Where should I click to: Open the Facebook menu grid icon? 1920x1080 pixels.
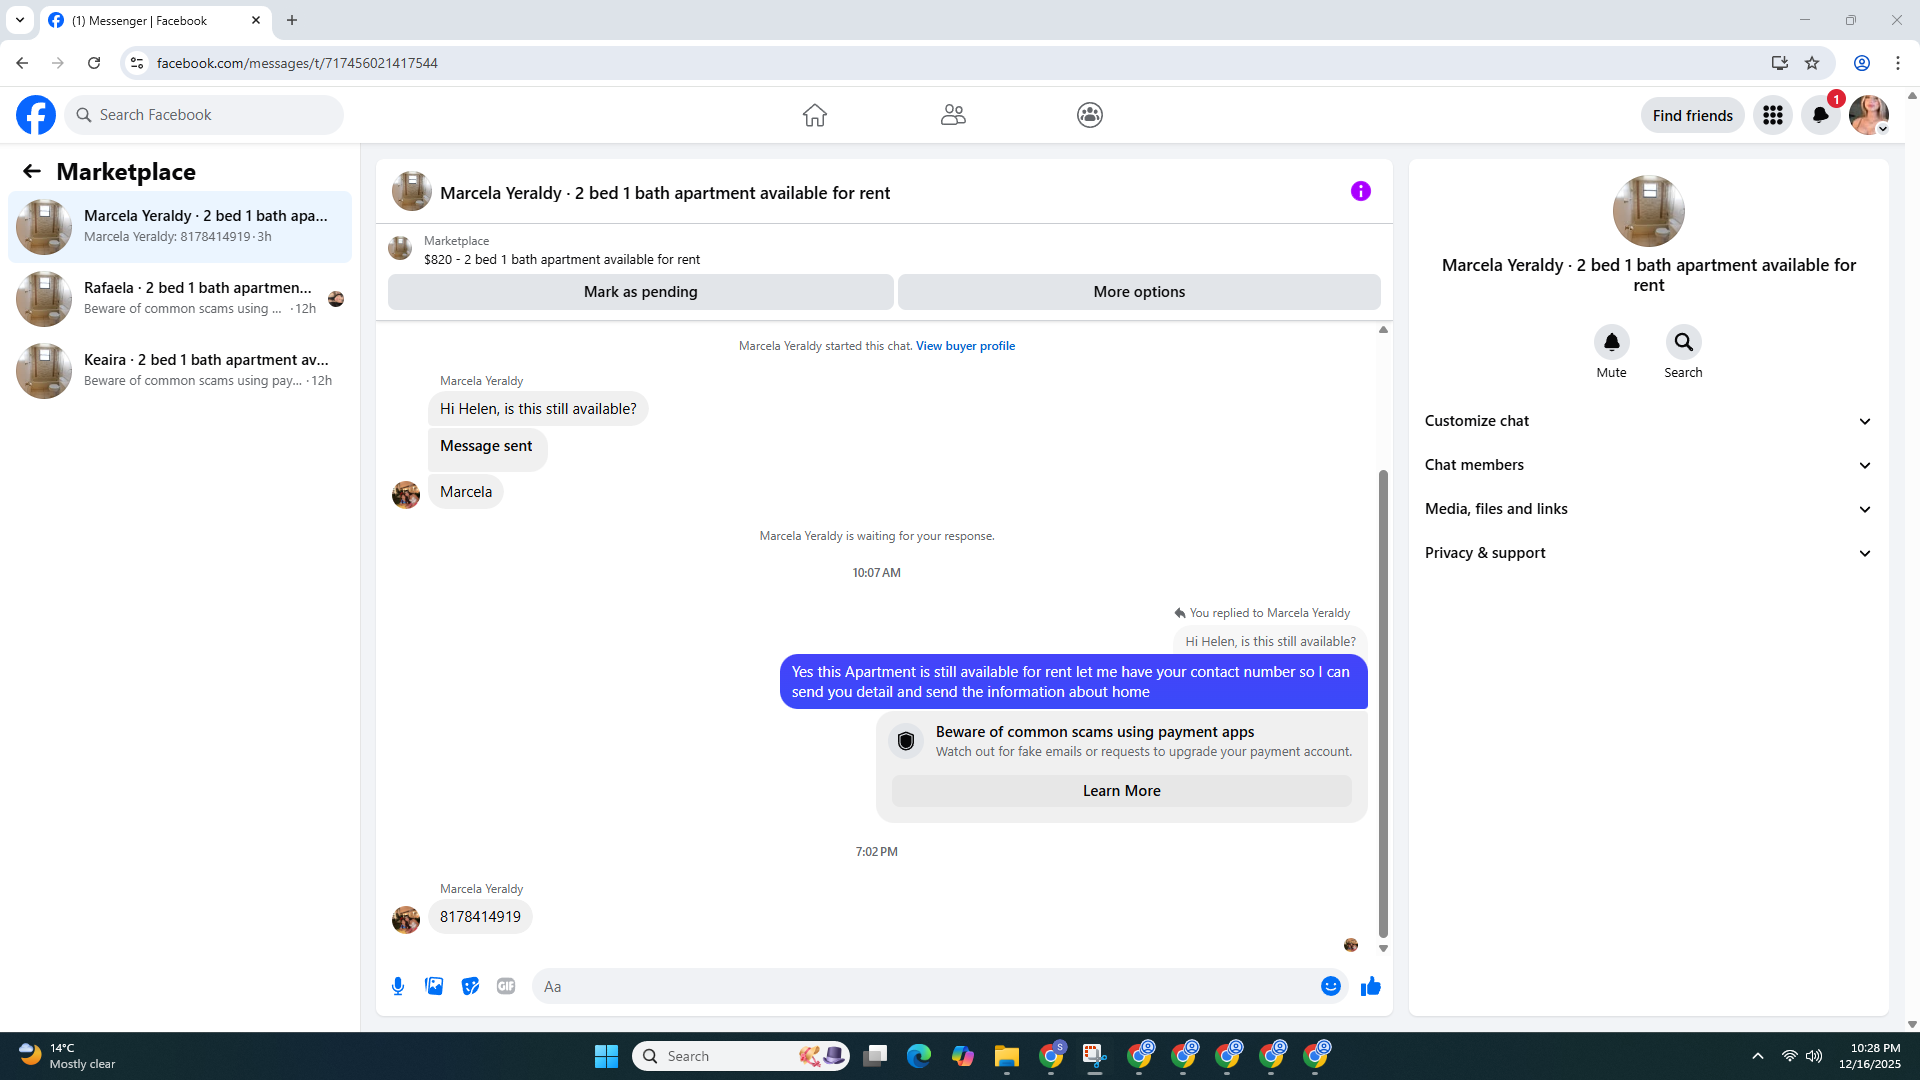click(1773, 115)
